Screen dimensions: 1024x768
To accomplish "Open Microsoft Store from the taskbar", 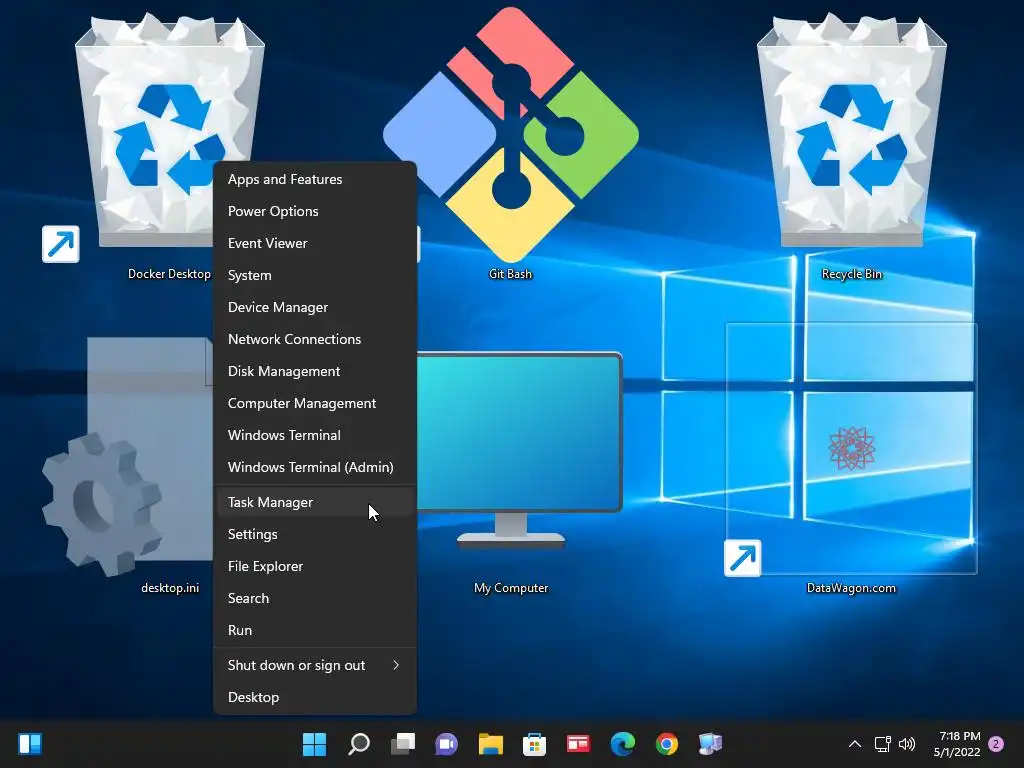I will (x=534, y=744).
